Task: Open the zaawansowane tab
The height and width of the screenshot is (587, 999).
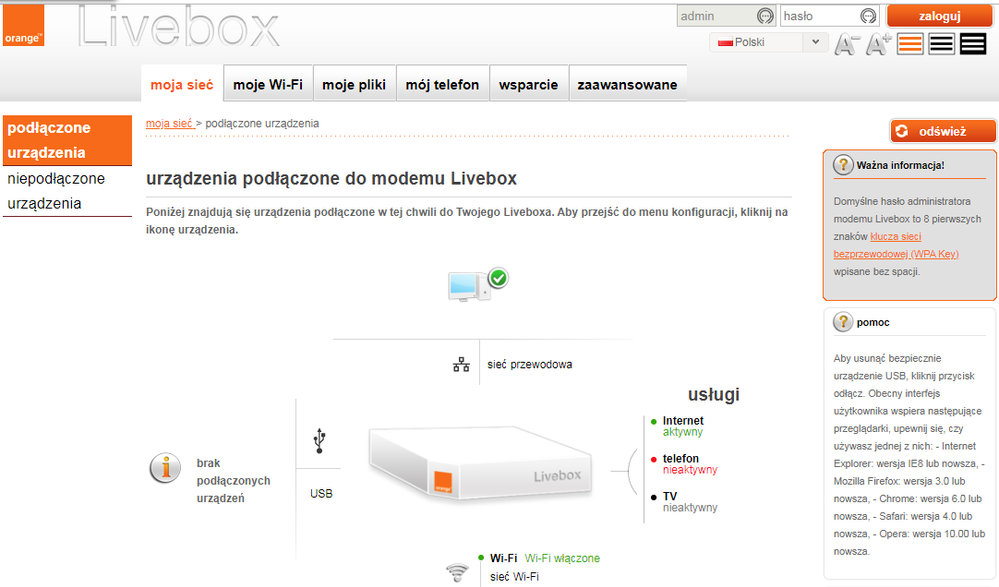Action: coord(627,84)
